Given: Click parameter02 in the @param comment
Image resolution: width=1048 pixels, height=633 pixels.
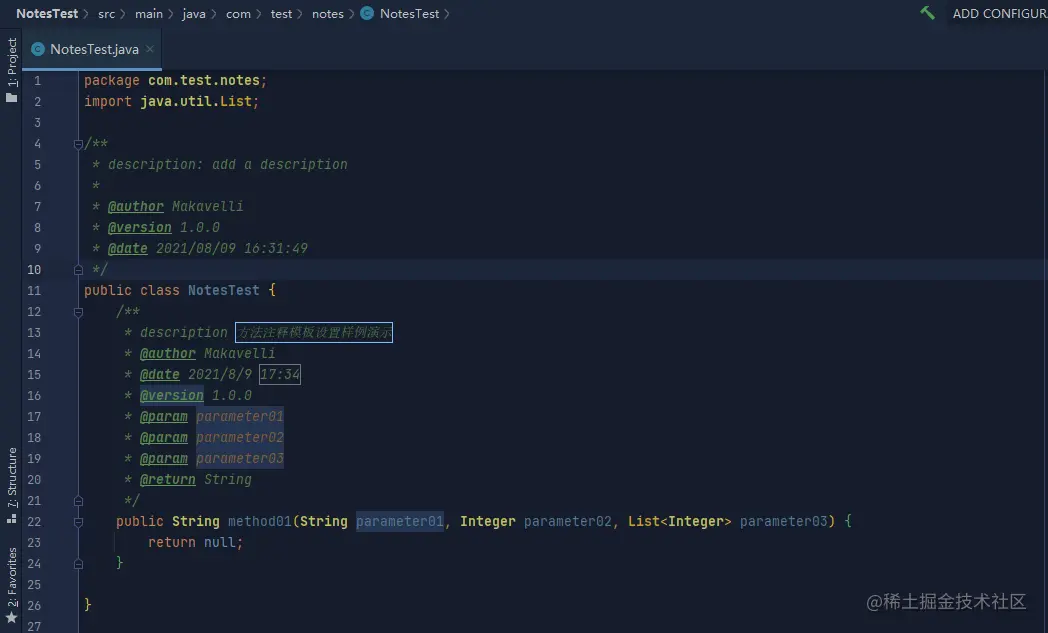Looking at the screenshot, I should tap(240, 438).
